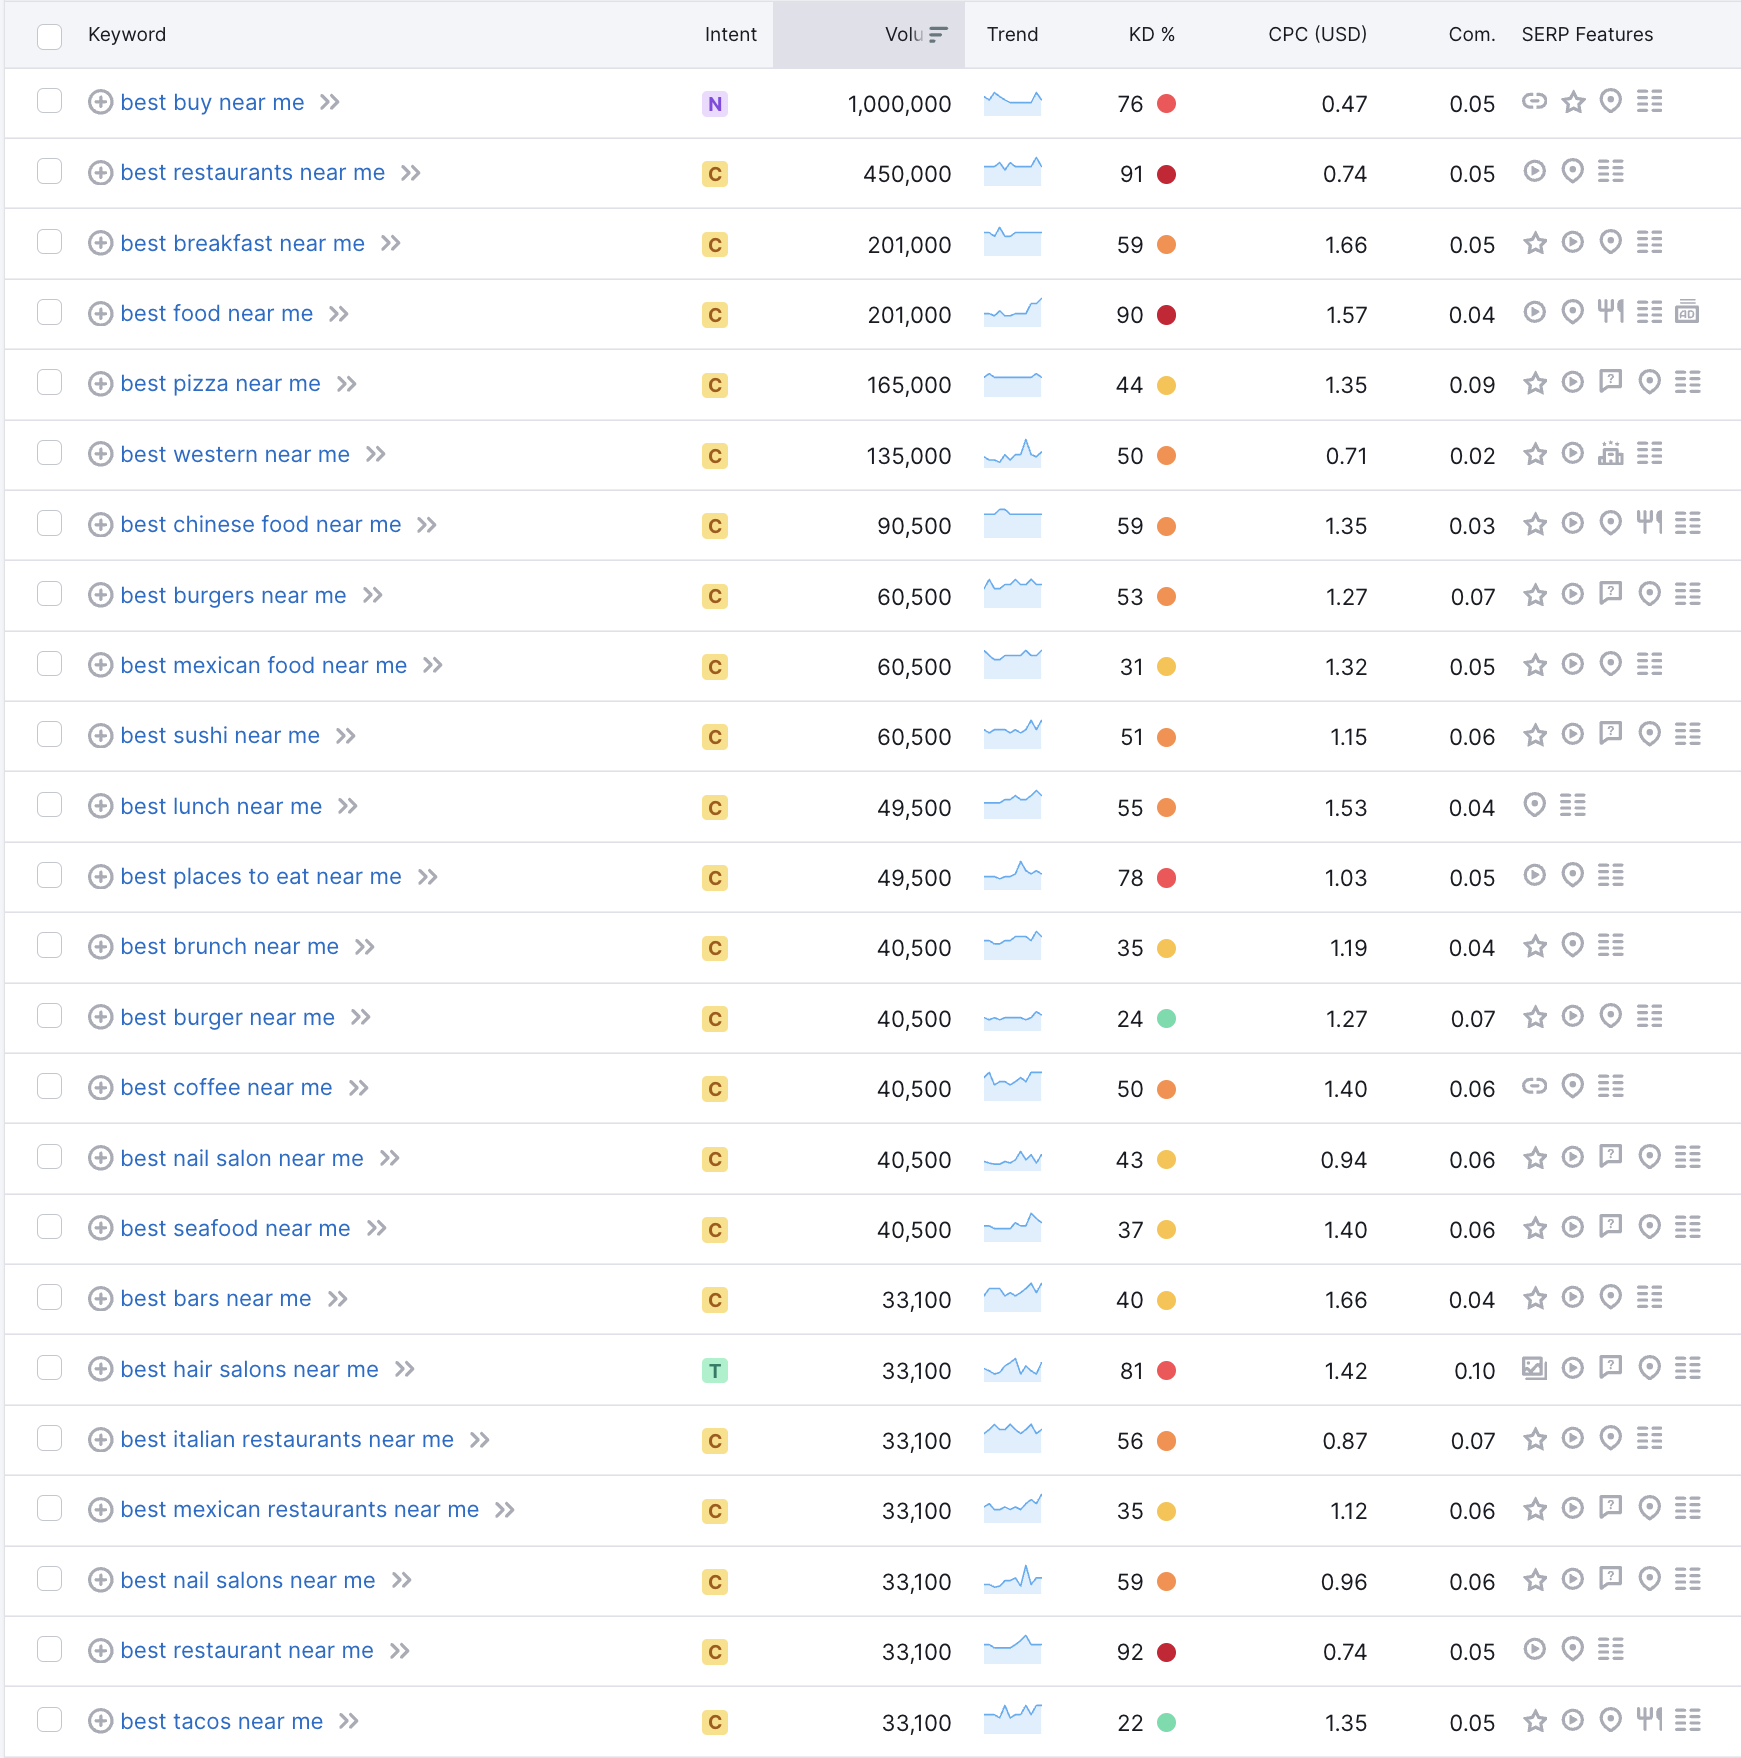This screenshot has width=1741, height=1758.
Task: Click the location pin icon in 'best lunch near me' row
Action: point(1534,805)
